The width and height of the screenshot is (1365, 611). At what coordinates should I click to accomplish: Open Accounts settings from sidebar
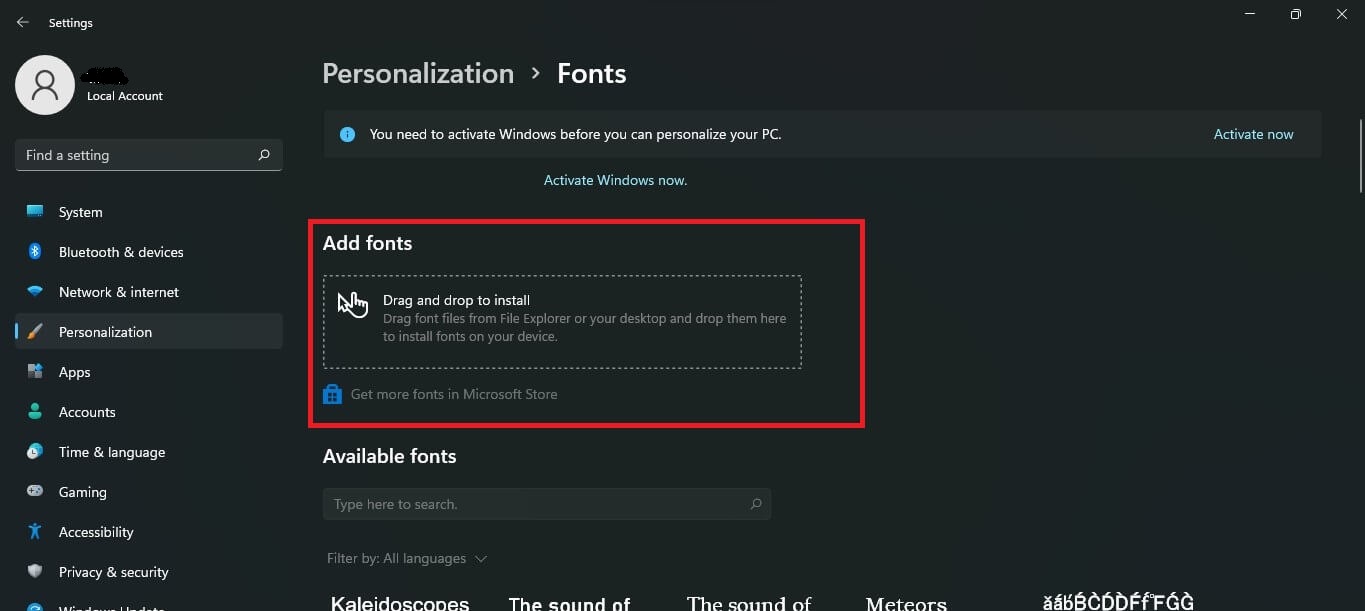pos(34,411)
